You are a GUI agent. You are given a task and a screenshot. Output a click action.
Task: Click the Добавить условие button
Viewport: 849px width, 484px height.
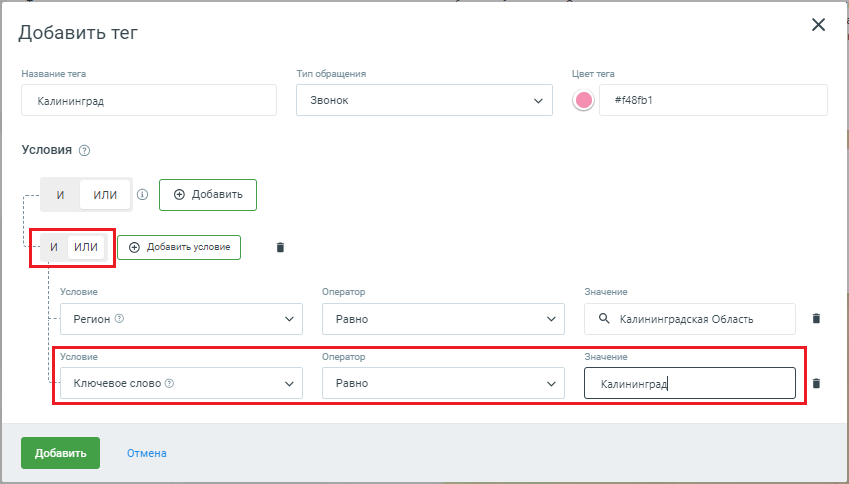[x=179, y=247]
